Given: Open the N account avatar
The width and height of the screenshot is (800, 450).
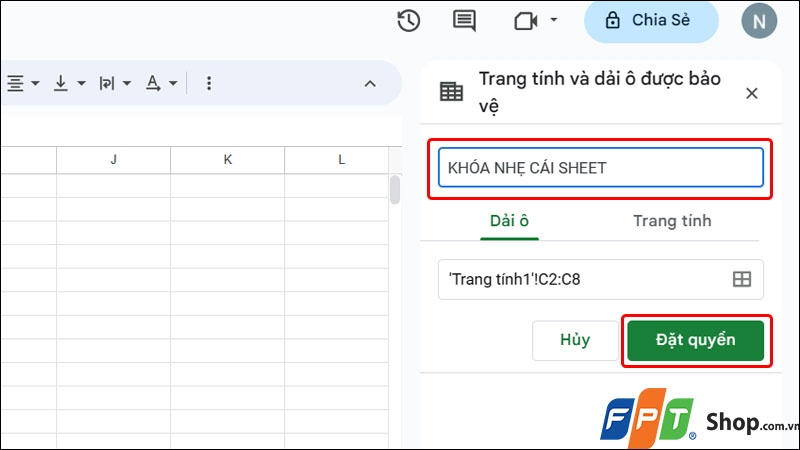Looking at the screenshot, I should (759, 21).
